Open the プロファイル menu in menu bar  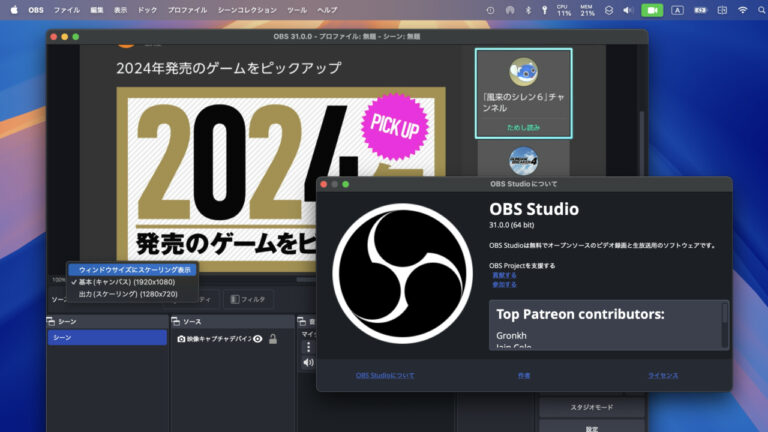click(x=187, y=10)
